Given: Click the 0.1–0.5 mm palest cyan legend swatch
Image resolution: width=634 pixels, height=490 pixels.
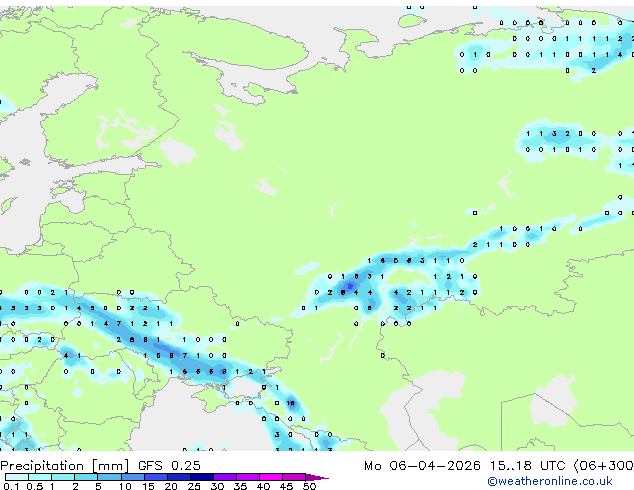Looking at the screenshot, I should 17,477.
